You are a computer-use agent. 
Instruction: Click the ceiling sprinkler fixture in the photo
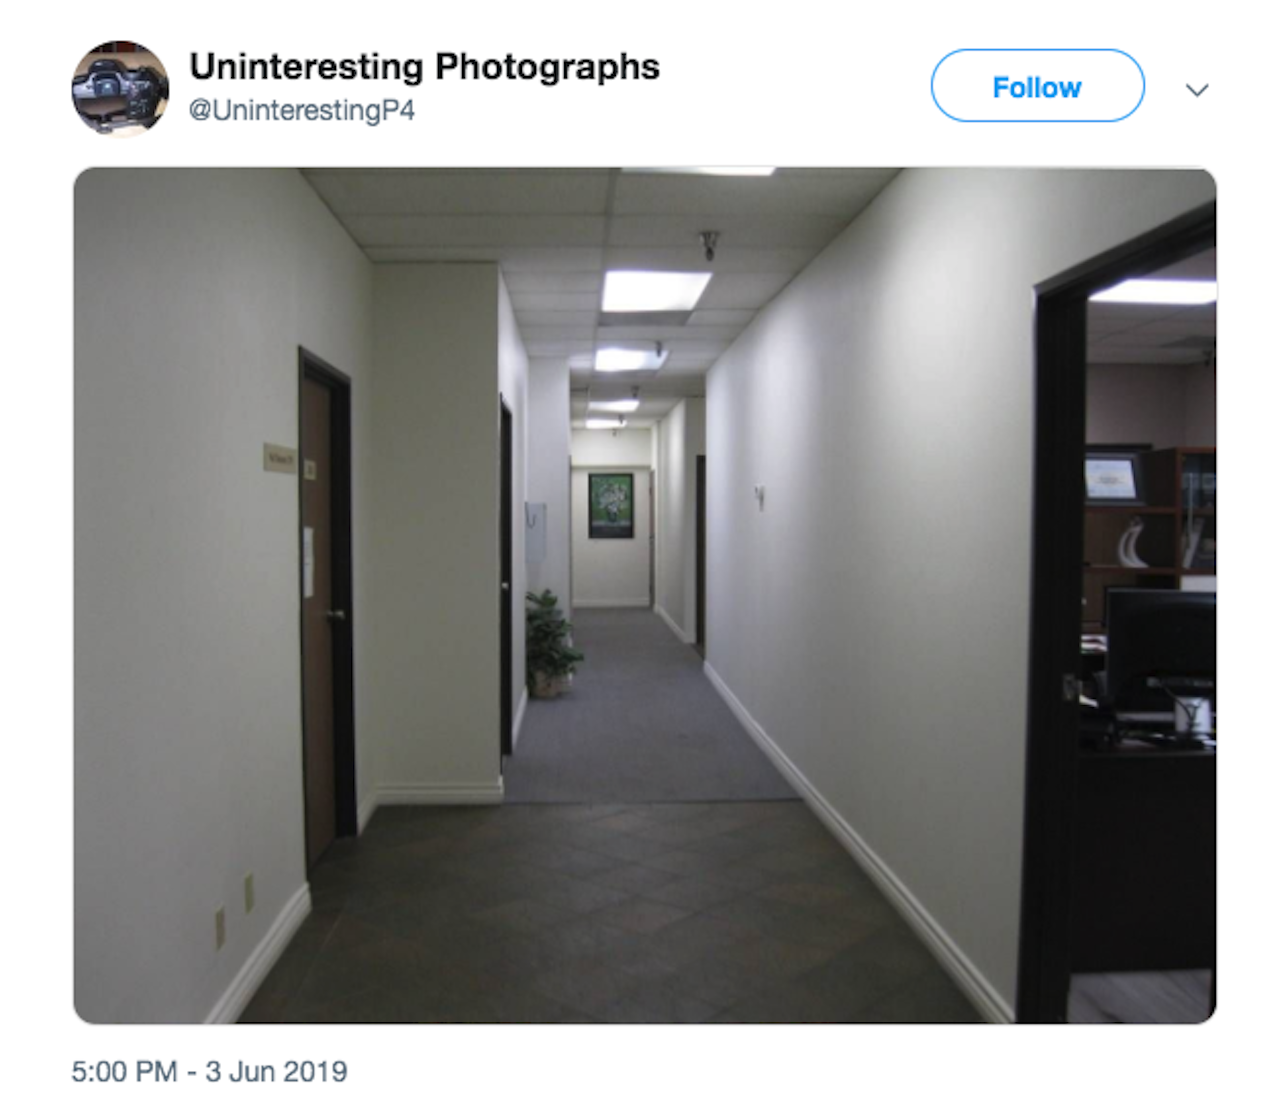point(710,244)
